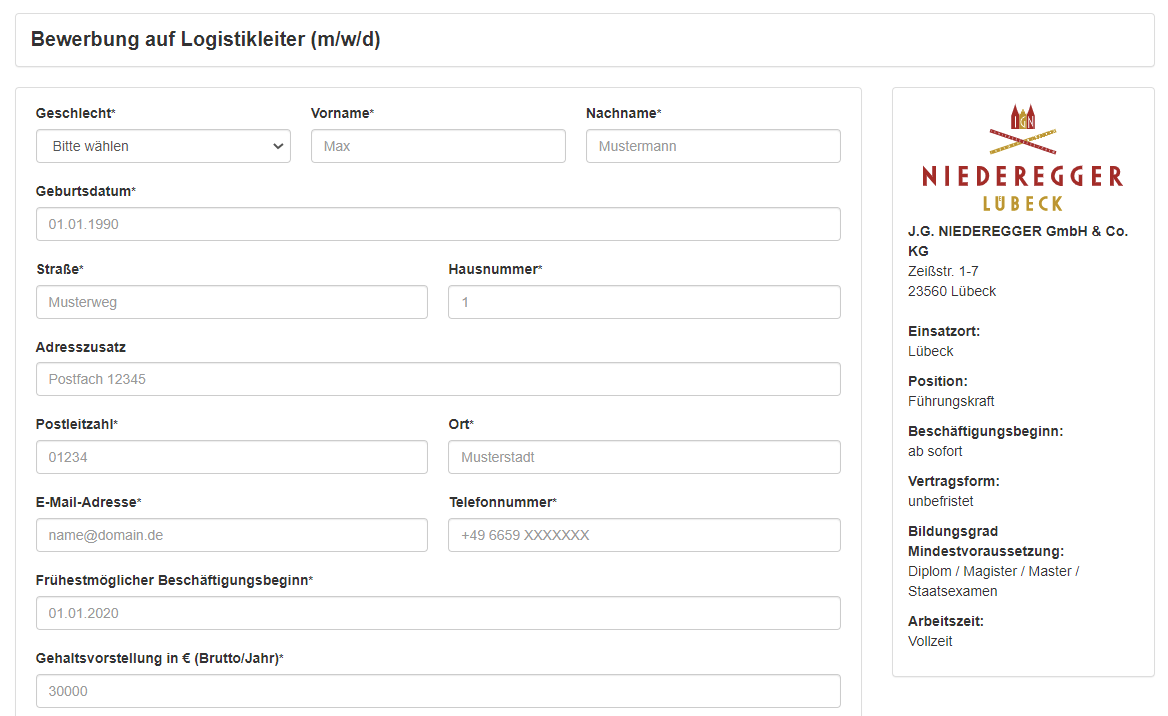
Task: Focus the Geburtsdatum date field
Action: point(438,224)
